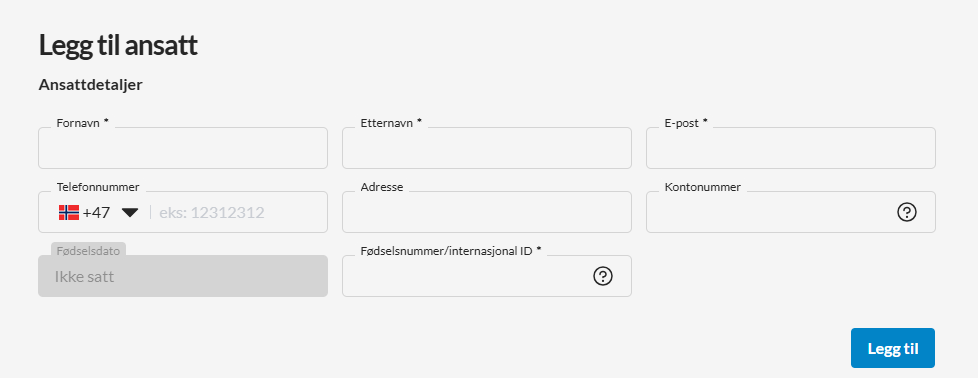Click the Norwegian flag in the phone field
The image size is (978, 378).
pos(69,213)
